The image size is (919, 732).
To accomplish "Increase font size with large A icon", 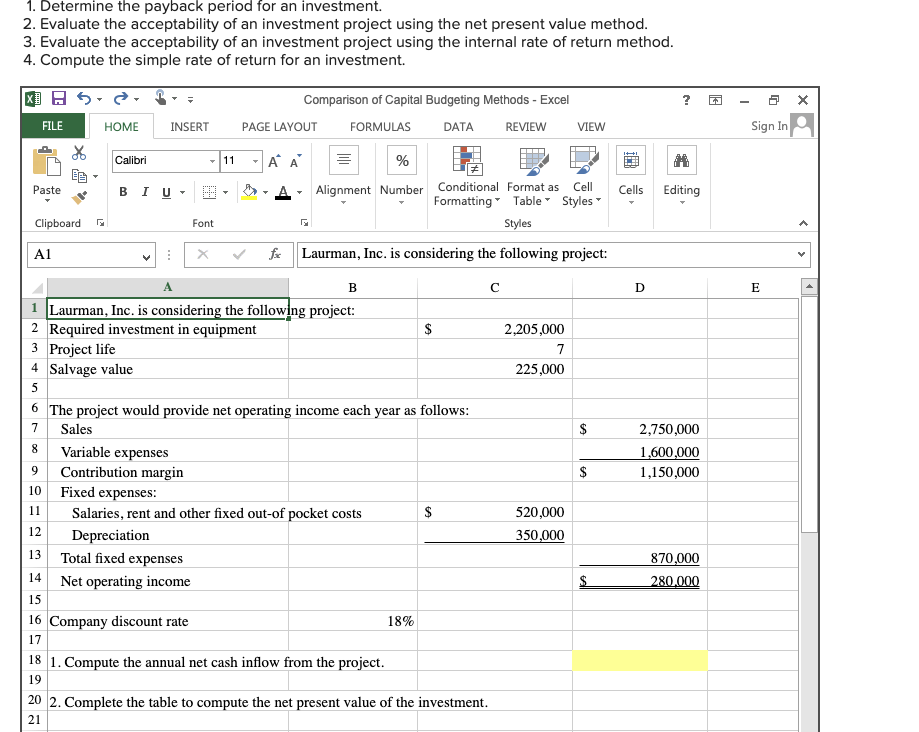I will [x=274, y=161].
